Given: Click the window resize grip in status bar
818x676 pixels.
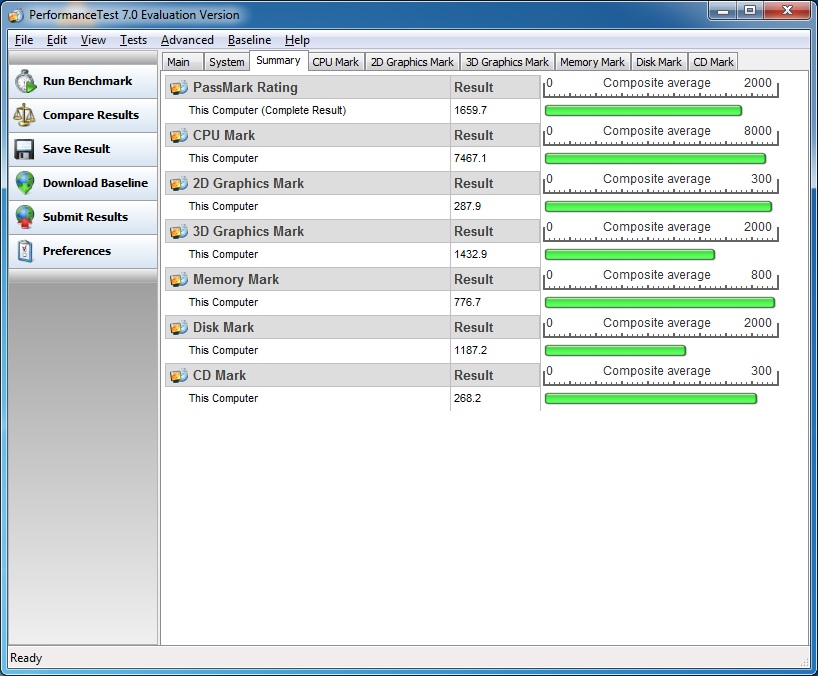Looking at the screenshot, I should tap(804, 661).
